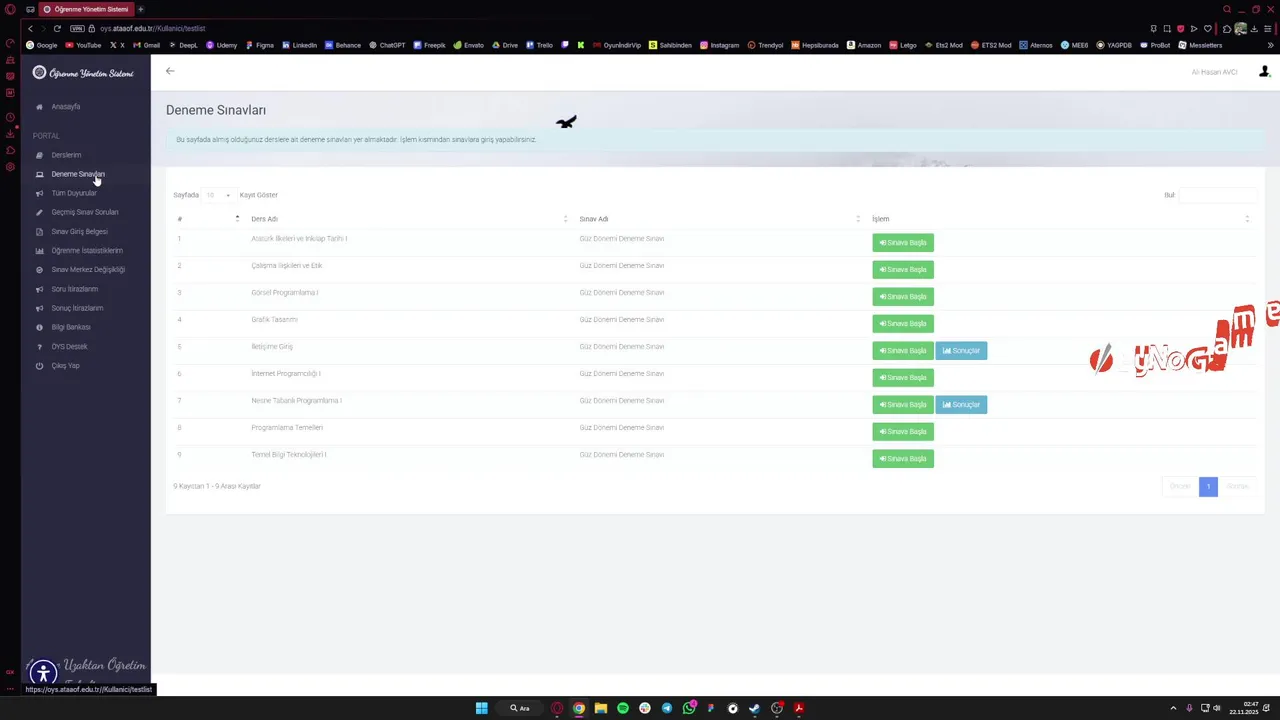Image resolution: width=1280 pixels, height=720 pixels.
Task: Open Anasayfa home icon in sidebar
Action: click(x=39, y=107)
